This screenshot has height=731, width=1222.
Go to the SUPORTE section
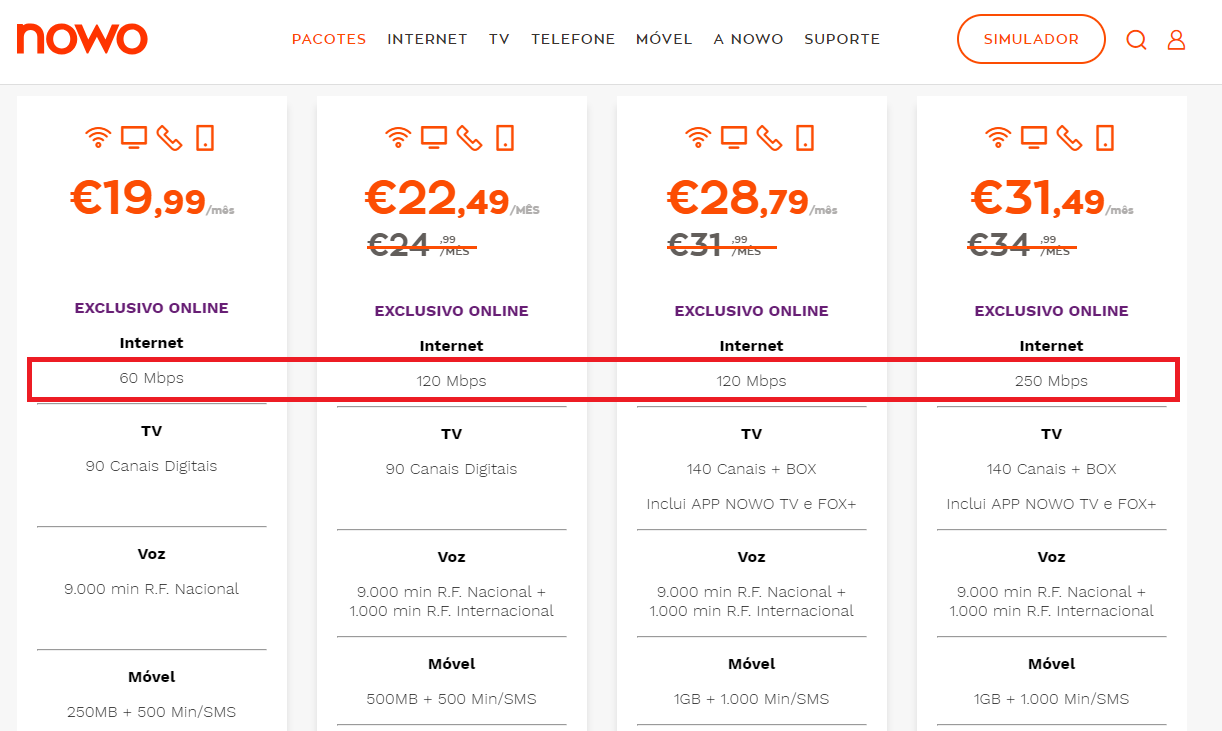(x=842, y=39)
